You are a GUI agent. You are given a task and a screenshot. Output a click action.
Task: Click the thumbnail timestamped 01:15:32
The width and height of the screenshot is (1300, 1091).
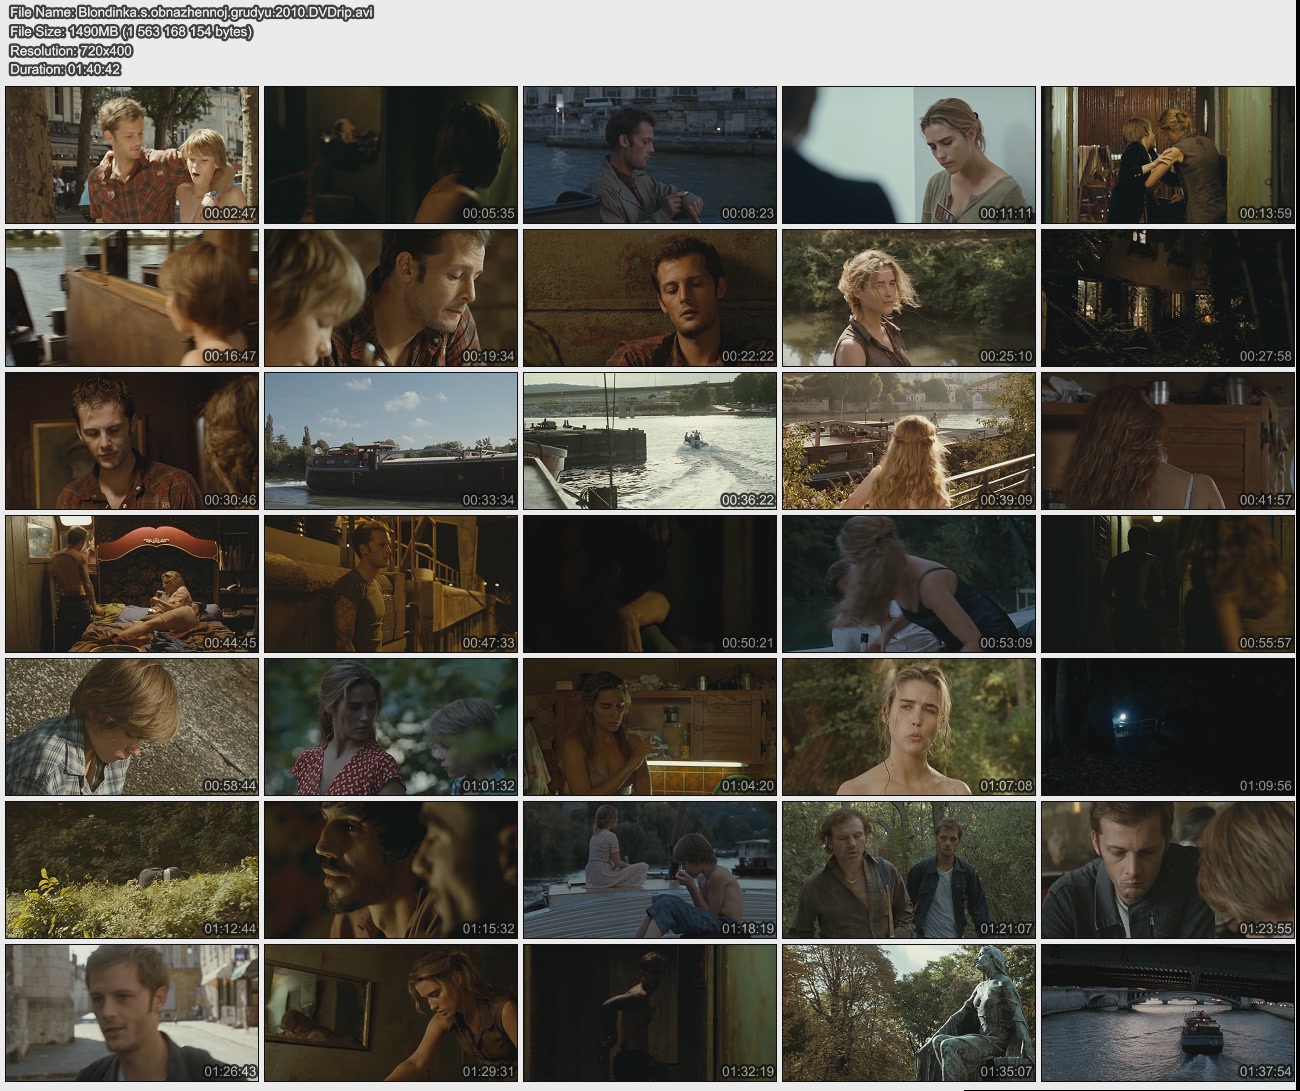391,870
